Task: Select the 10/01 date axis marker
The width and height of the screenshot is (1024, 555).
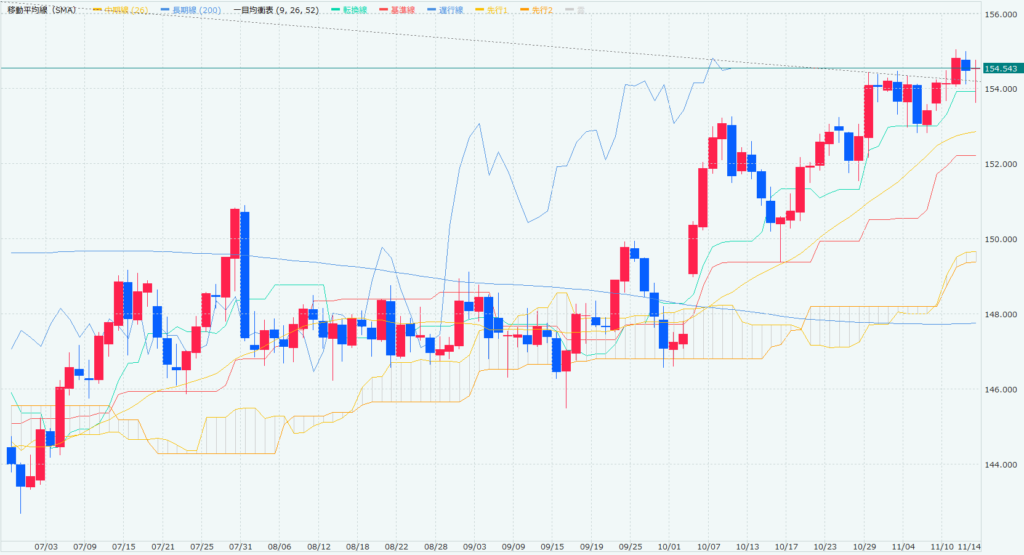Action: click(671, 547)
